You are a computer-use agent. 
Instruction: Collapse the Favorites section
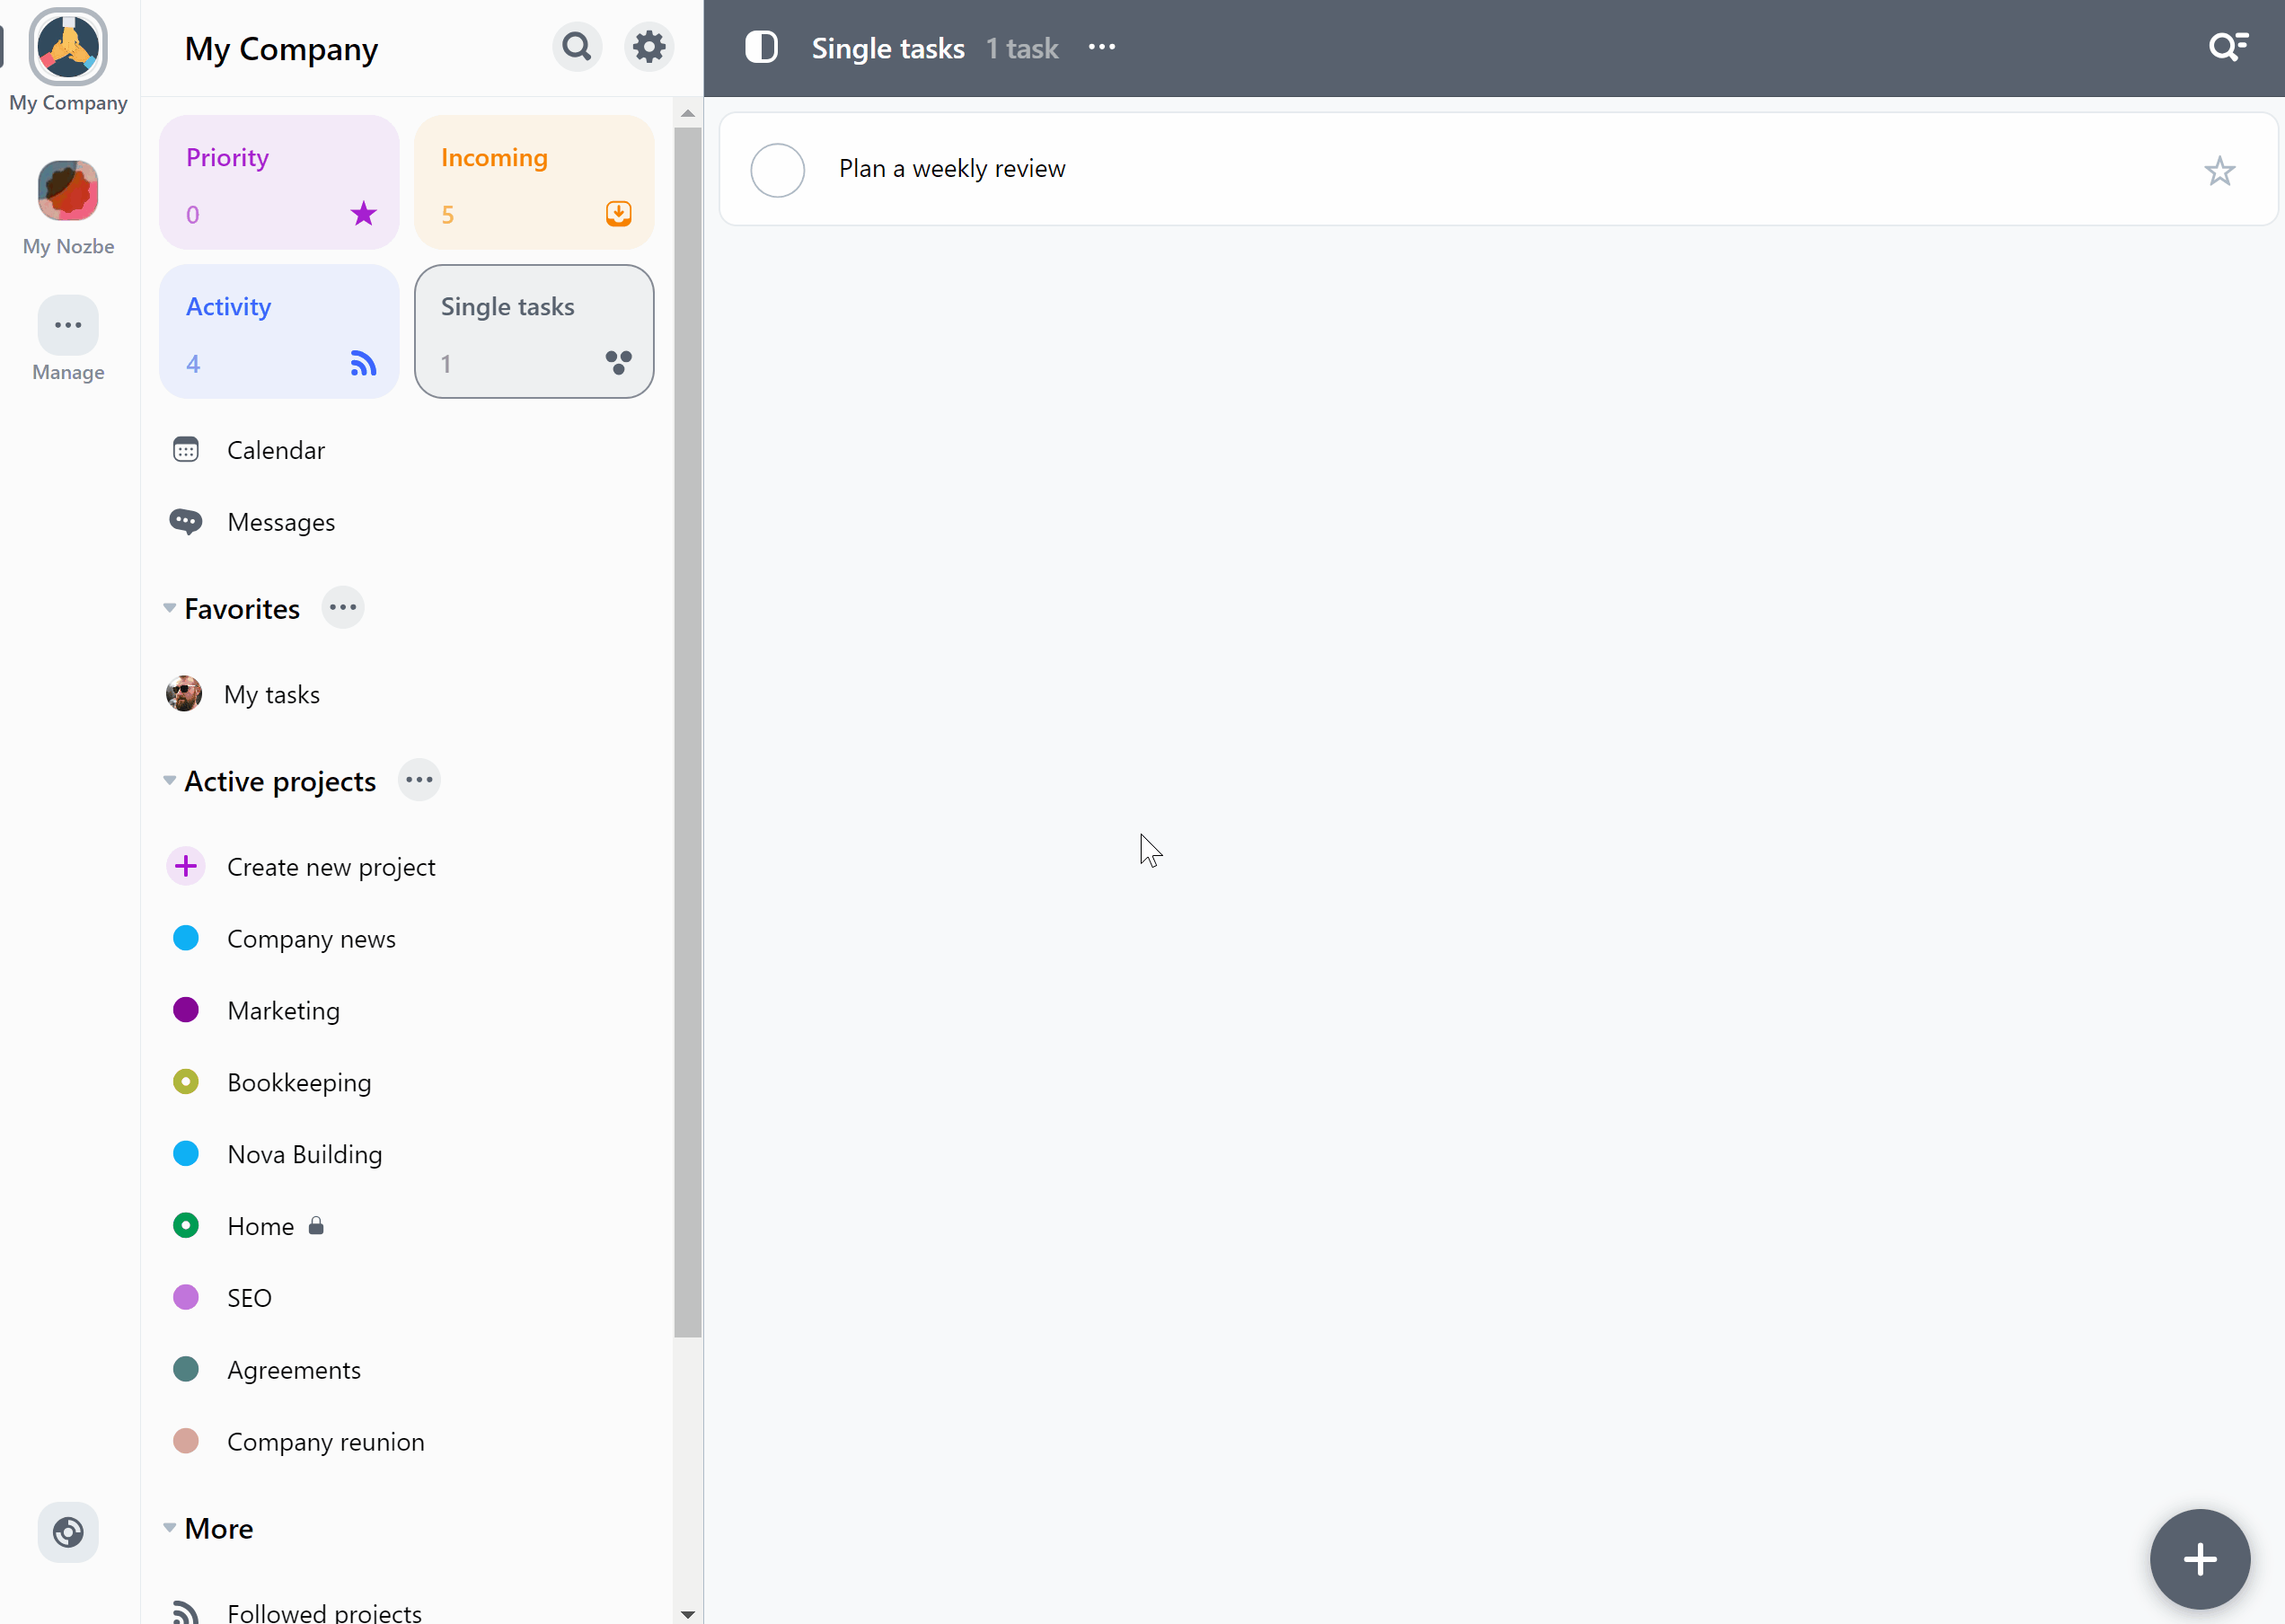[x=169, y=608]
